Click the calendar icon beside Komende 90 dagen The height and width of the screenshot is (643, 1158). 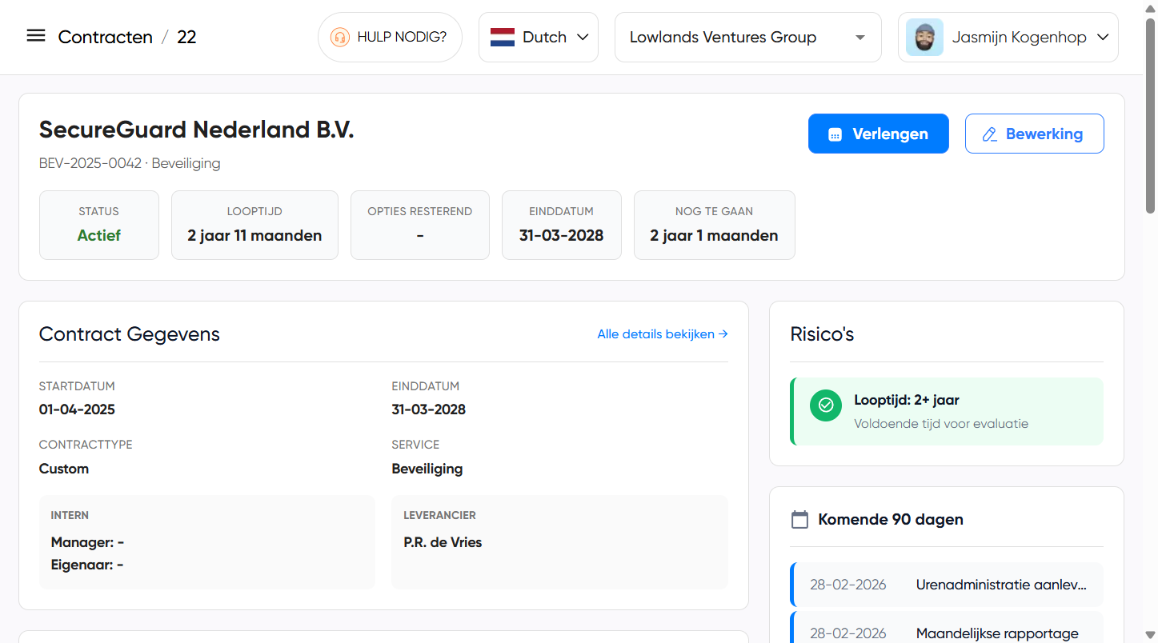tap(799, 519)
